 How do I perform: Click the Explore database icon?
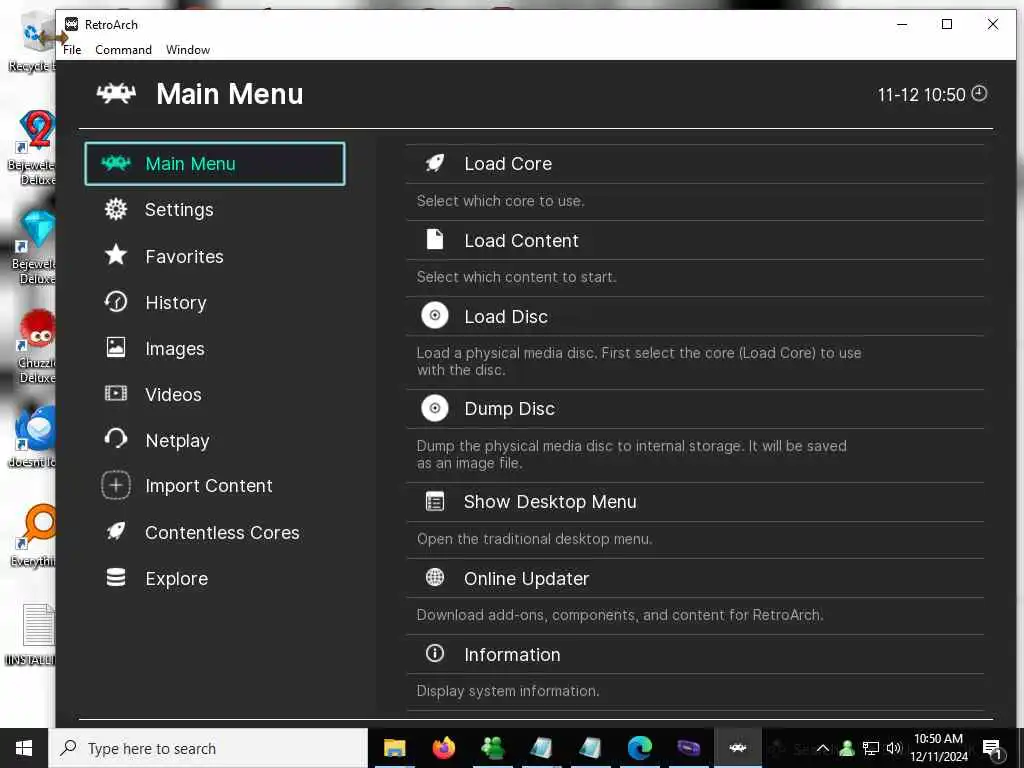116,578
